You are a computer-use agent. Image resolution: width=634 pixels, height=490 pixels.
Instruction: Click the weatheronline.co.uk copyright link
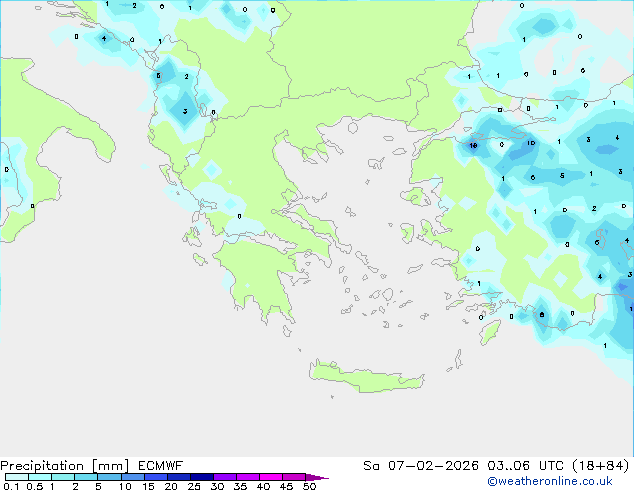pyautogui.click(x=550, y=481)
